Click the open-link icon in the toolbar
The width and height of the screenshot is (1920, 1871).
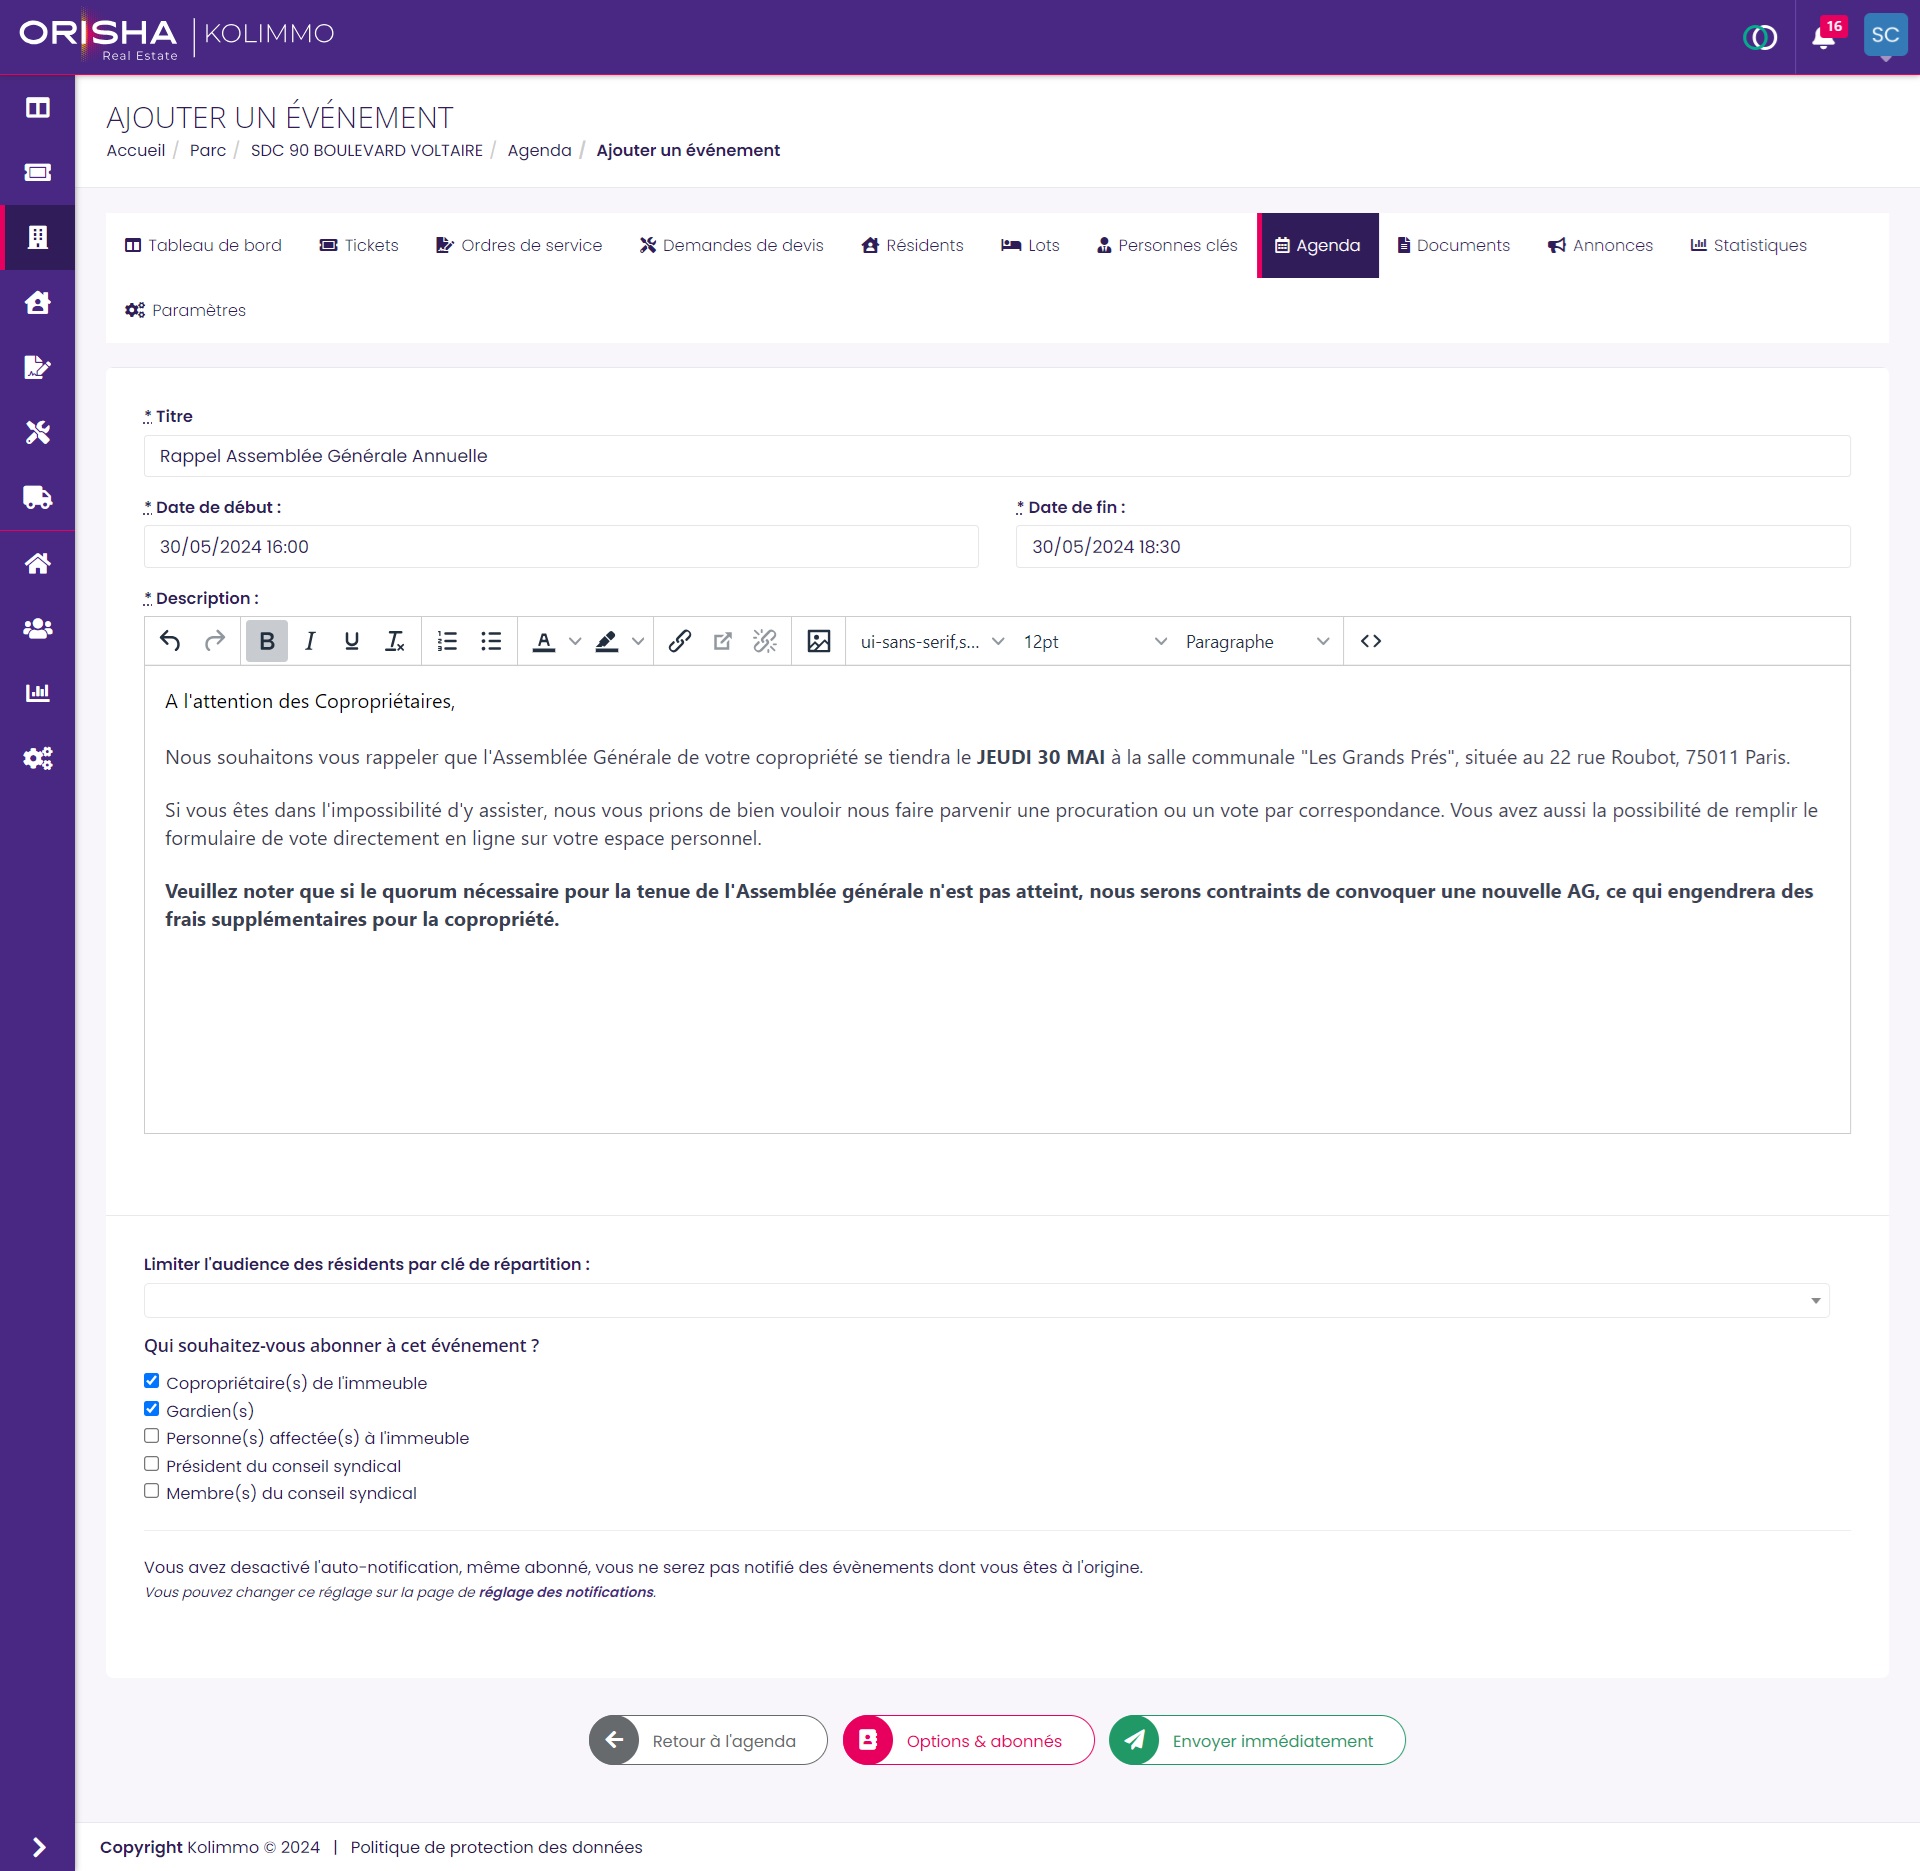722,641
